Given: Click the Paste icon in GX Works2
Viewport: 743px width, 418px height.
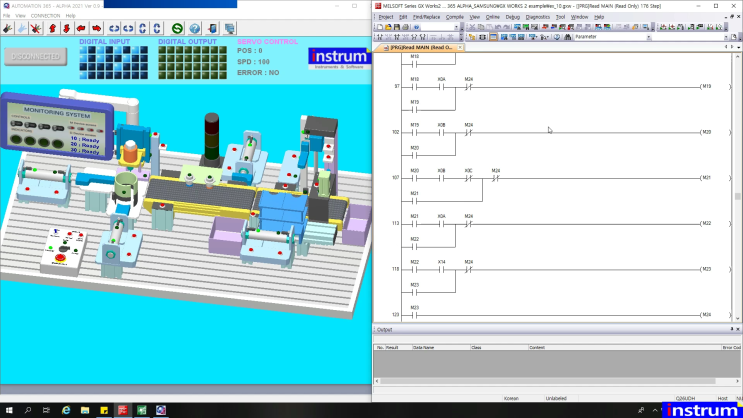Looking at the screenshot, I should (x=489, y=27).
